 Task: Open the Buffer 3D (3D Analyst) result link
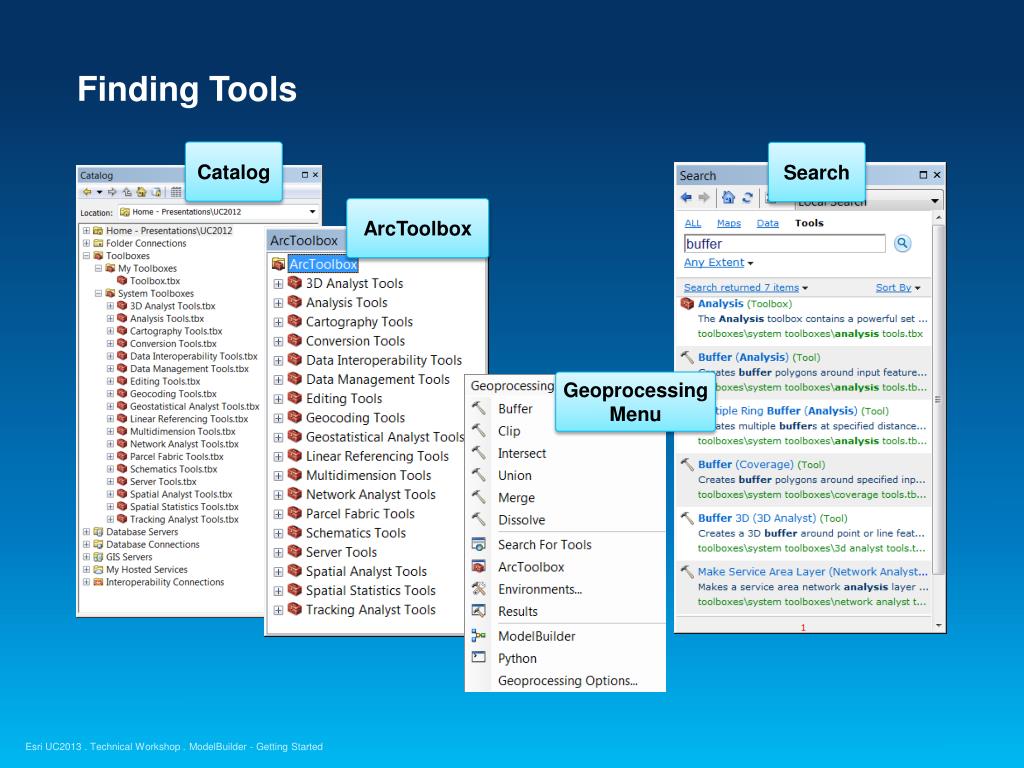[x=757, y=518]
